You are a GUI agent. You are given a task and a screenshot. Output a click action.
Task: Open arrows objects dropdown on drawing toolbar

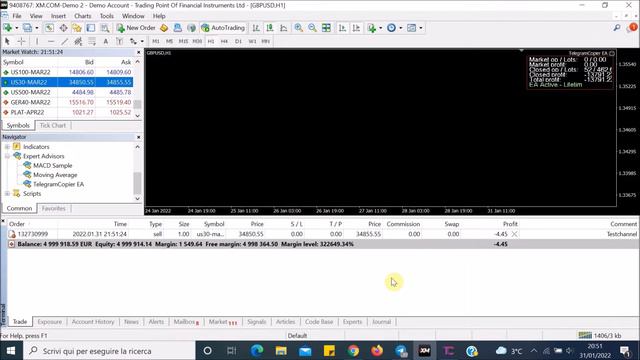coord(142,42)
